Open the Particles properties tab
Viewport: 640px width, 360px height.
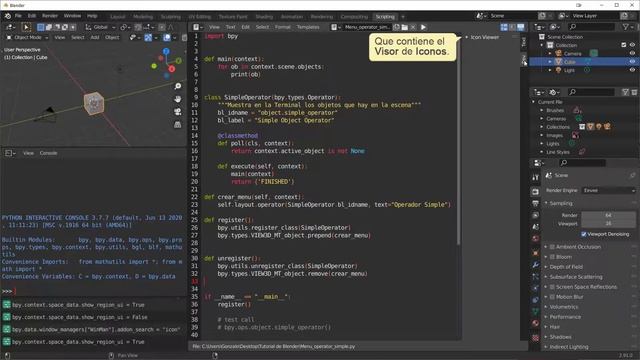(535, 277)
